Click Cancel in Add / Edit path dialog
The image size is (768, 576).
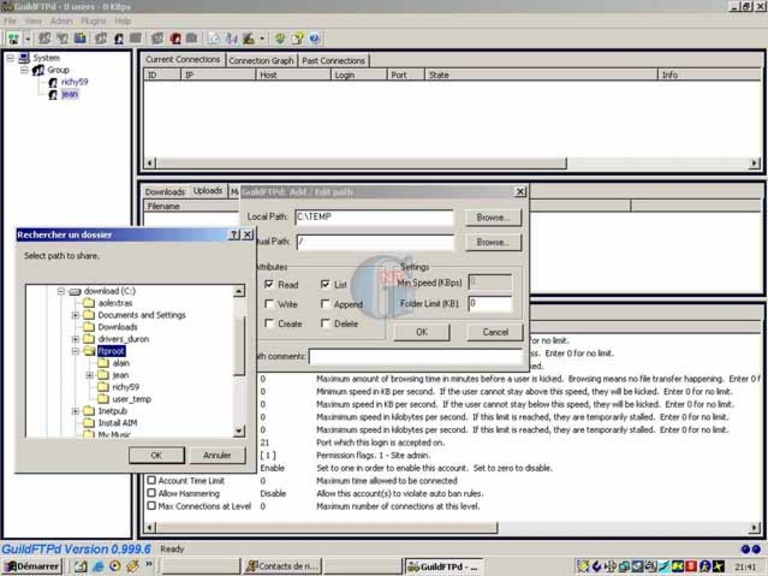(x=495, y=332)
